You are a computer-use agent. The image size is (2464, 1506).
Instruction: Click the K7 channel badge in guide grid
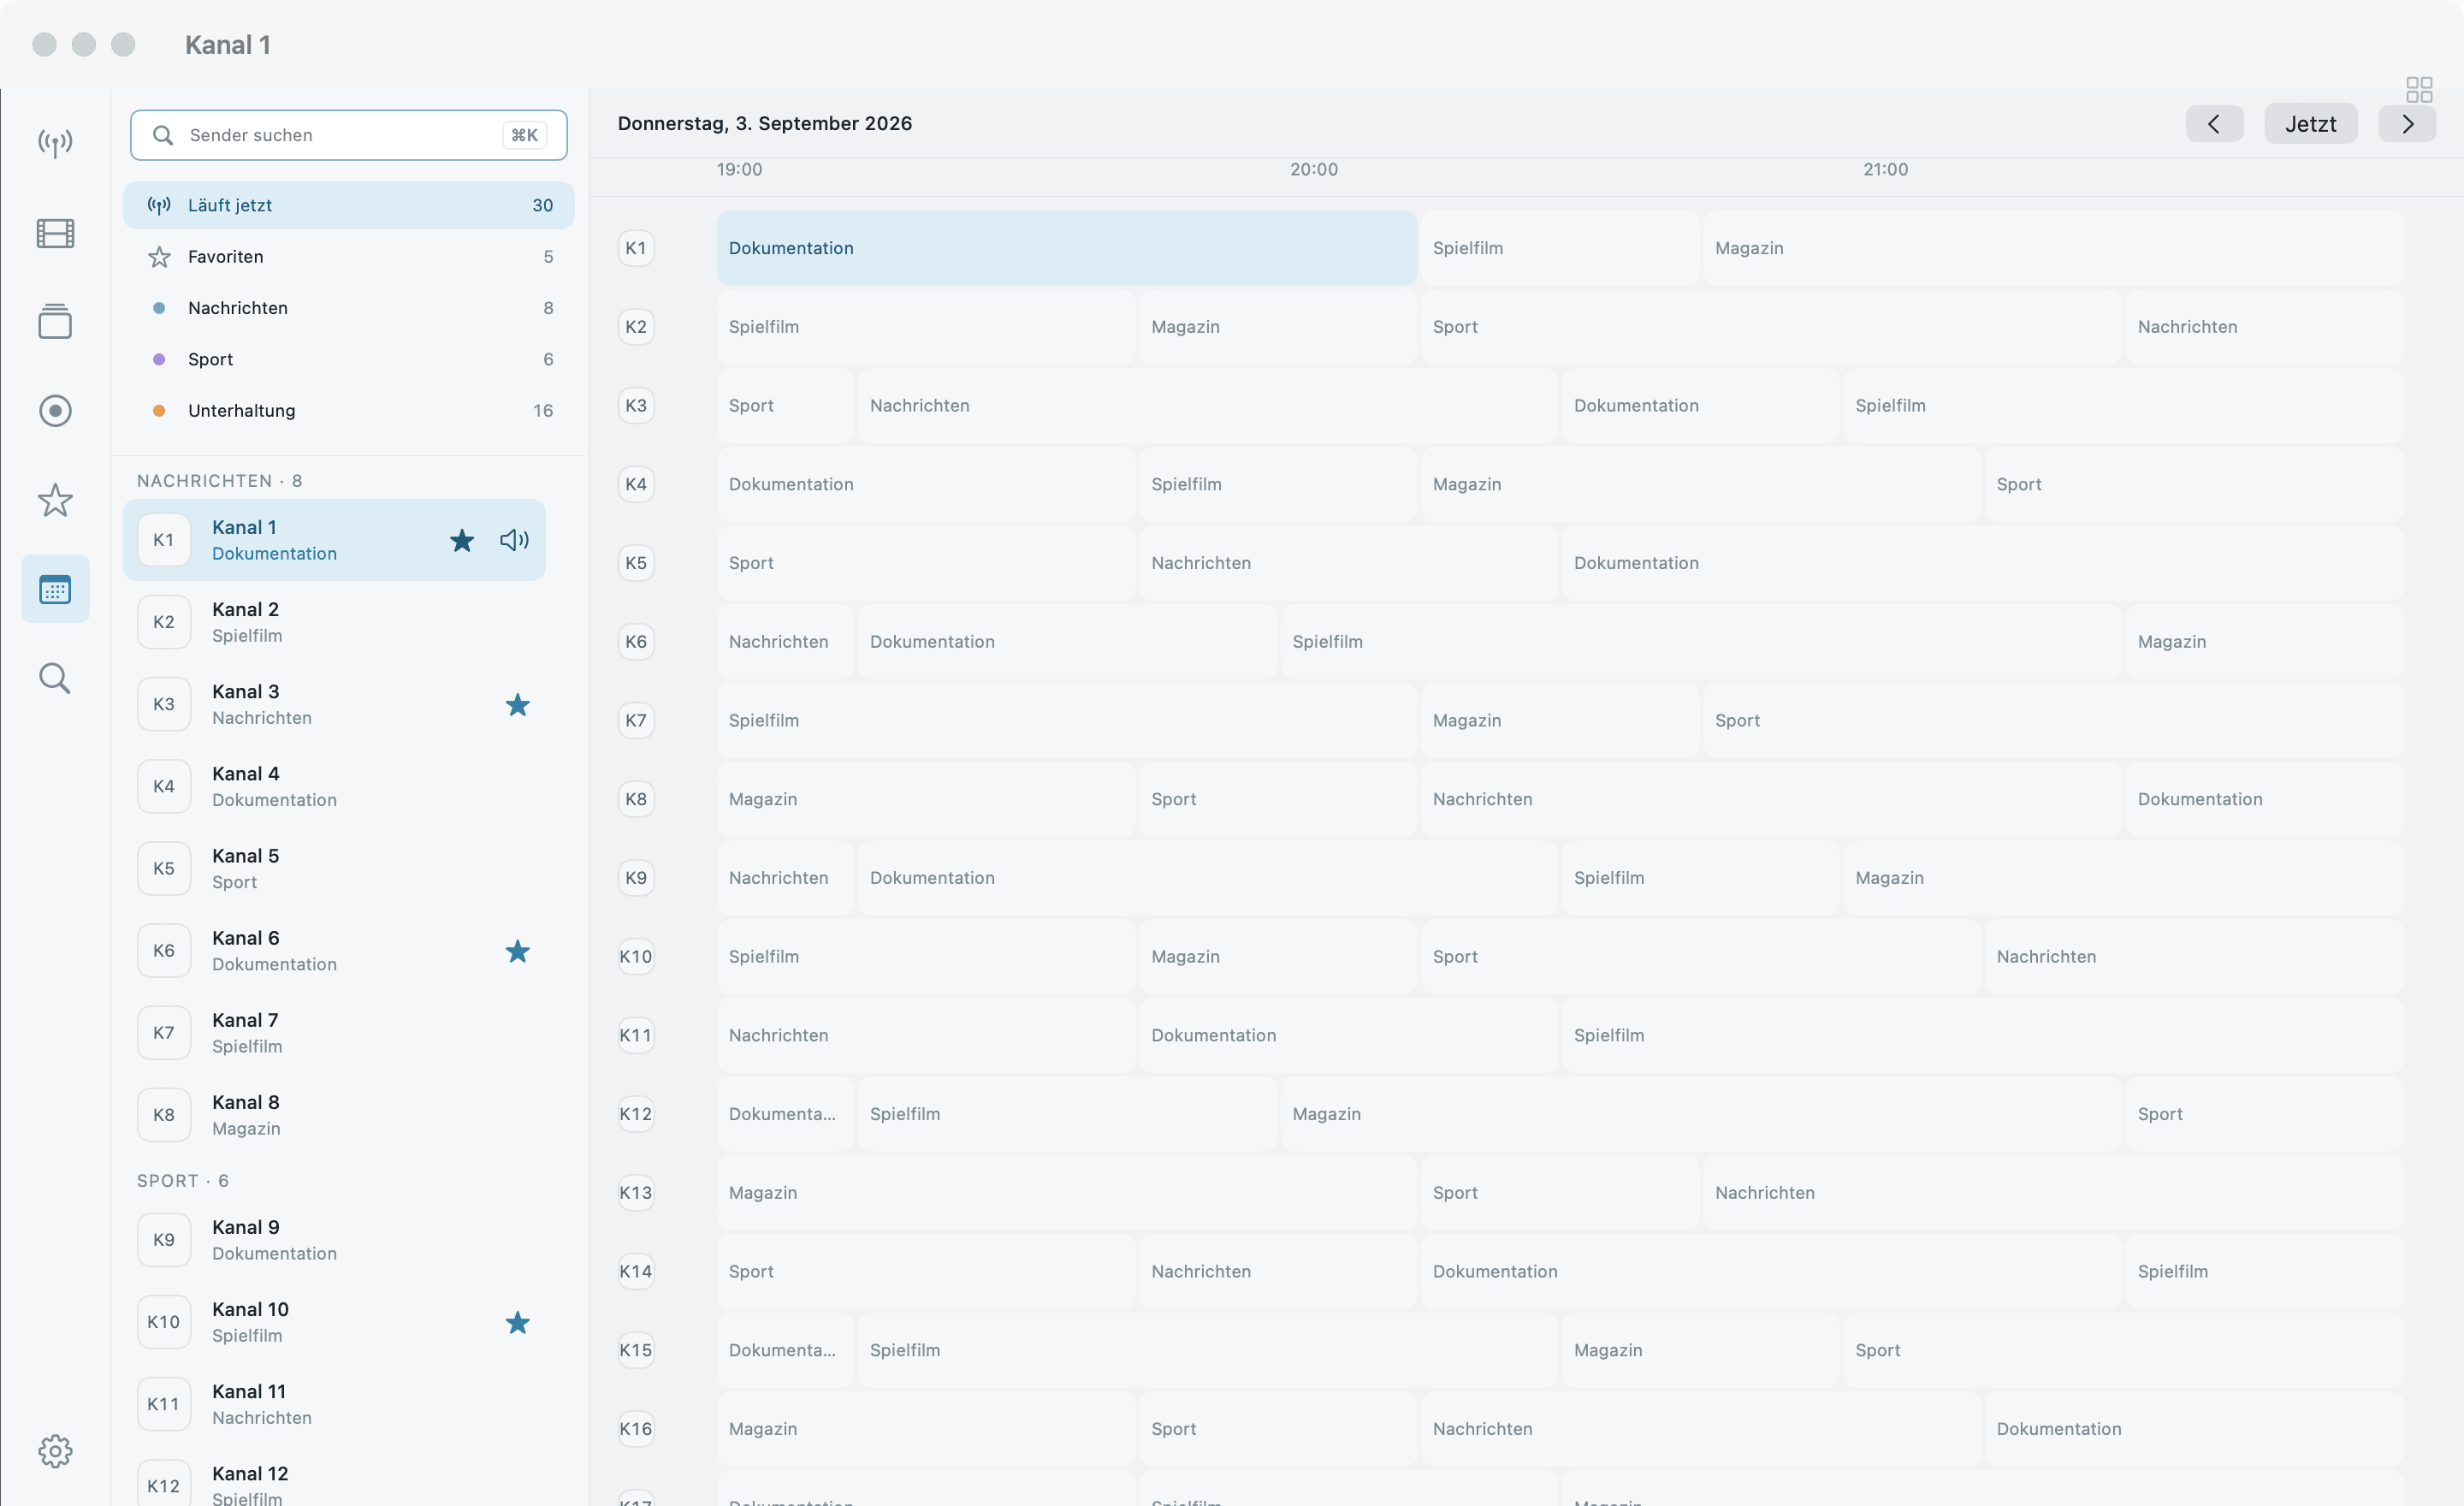point(636,720)
